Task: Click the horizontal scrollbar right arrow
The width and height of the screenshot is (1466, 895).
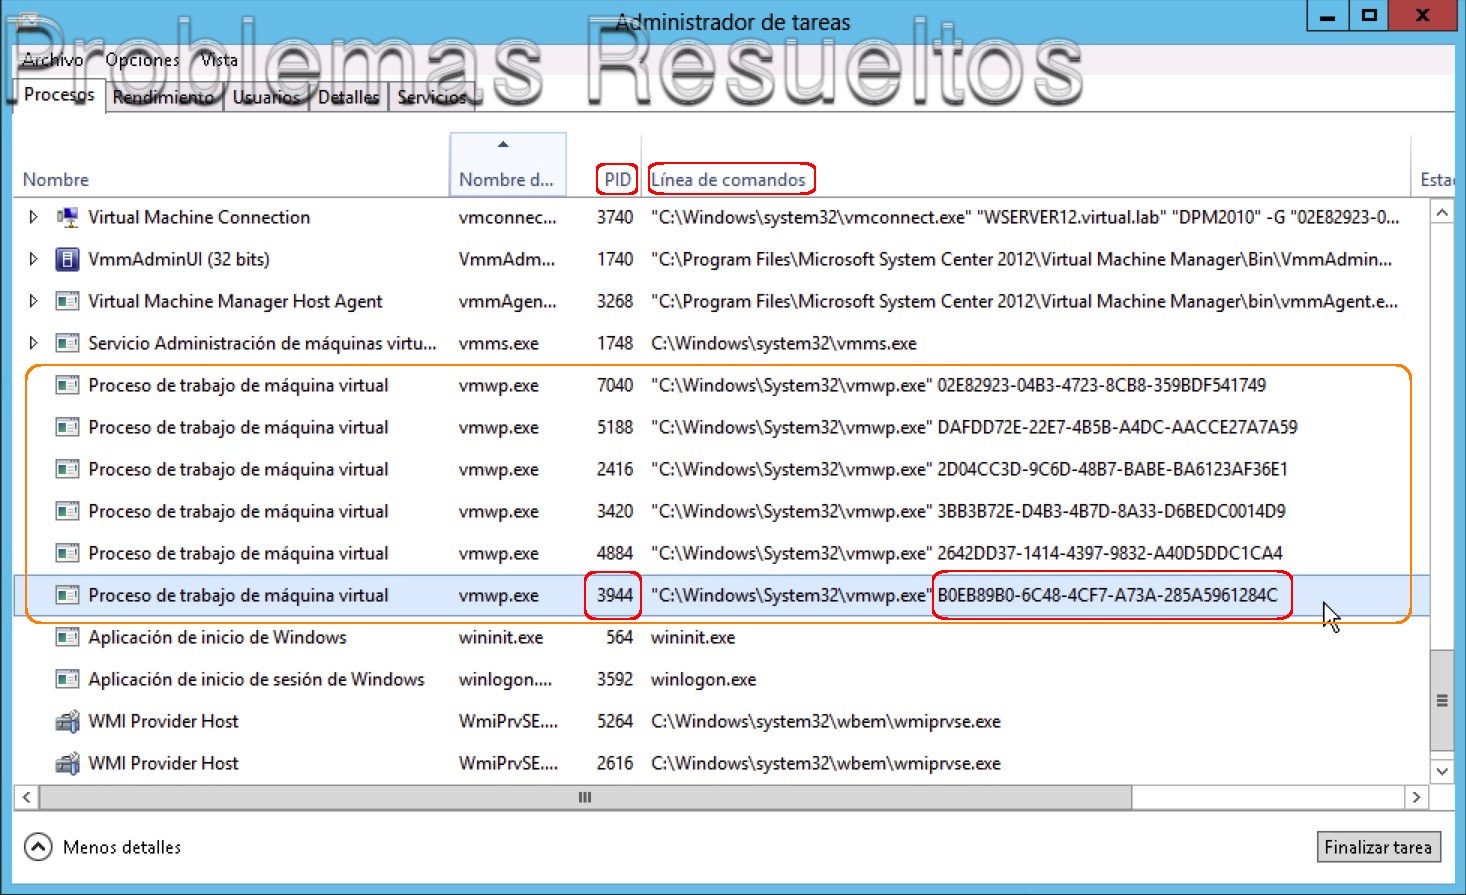Action: tap(1416, 798)
